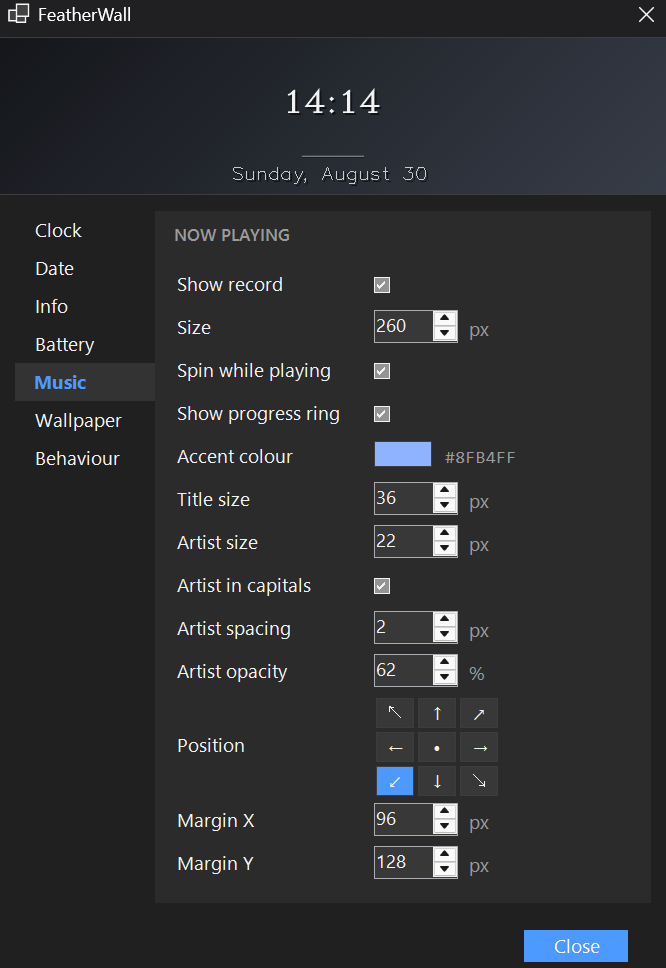666x968 pixels.
Task: Set position to middle-right arrow
Action: pyautogui.click(x=479, y=748)
